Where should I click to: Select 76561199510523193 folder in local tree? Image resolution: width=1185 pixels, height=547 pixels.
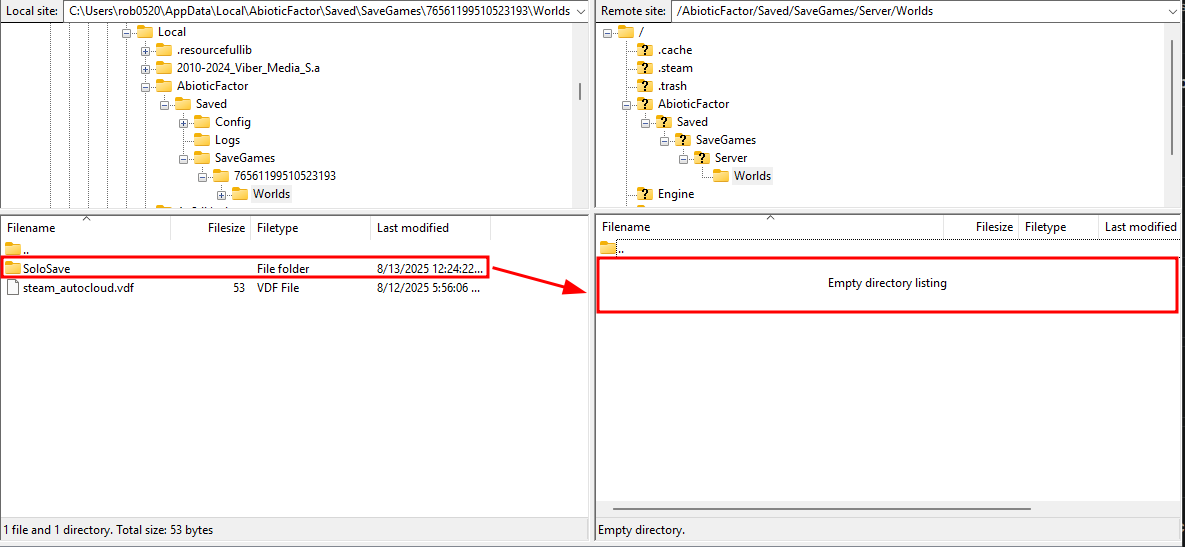[x=285, y=176]
